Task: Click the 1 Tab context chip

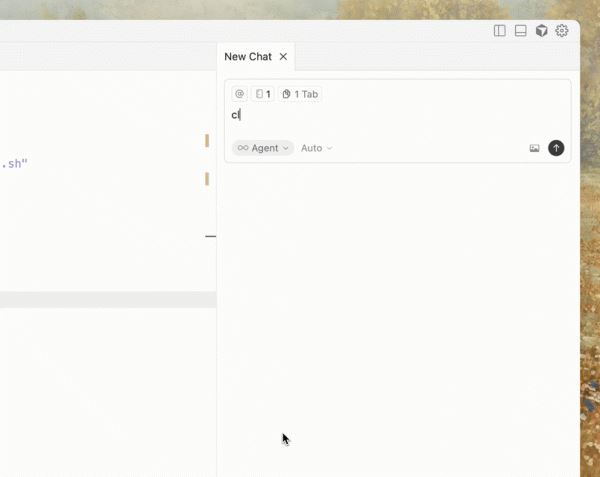Action: [300, 94]
